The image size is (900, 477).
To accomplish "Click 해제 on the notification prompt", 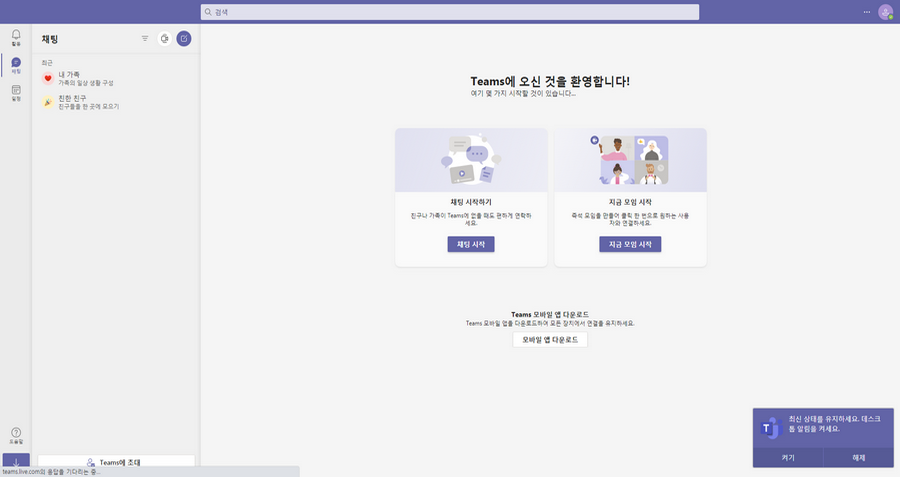I will point(859,457).
